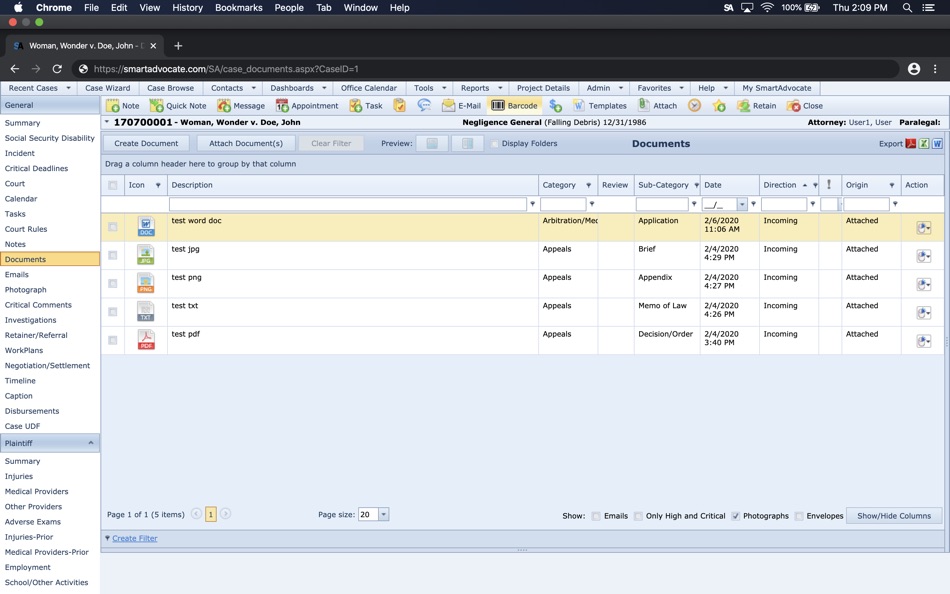Tick the checkbox for test png
Image resolution: width=950 pixels, height=594 pixels.
(113, 283)
